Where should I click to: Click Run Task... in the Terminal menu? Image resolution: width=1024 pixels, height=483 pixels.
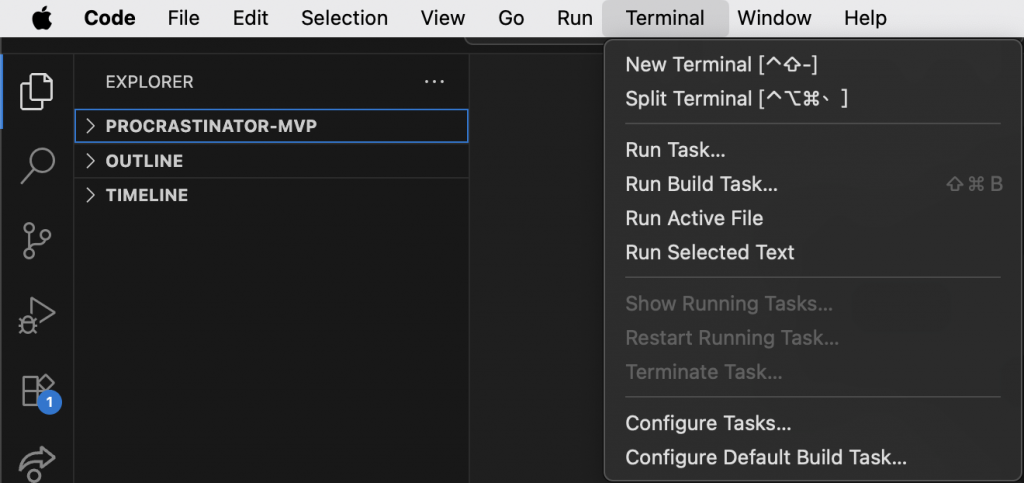tap(675, 150)
